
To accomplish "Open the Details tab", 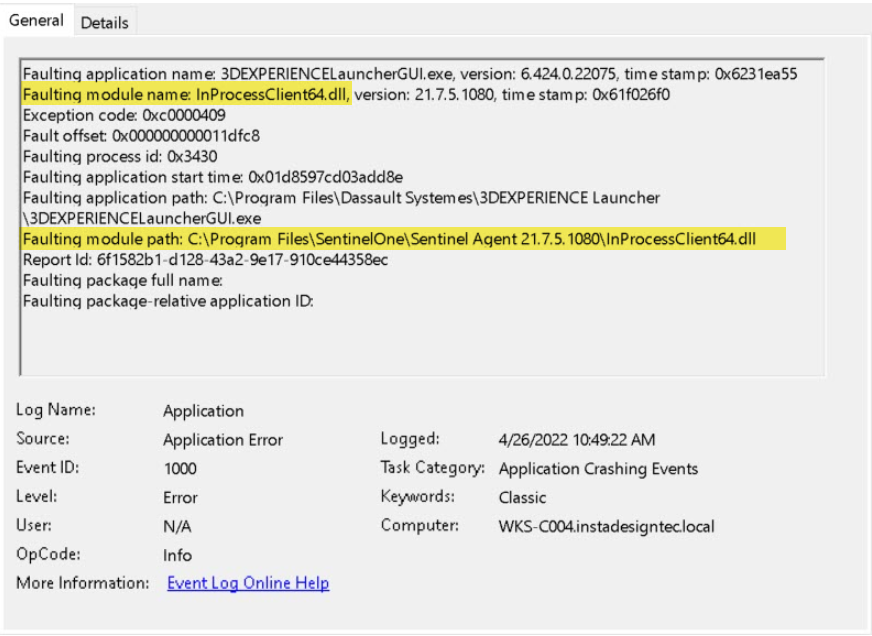I will coord(105,22).
